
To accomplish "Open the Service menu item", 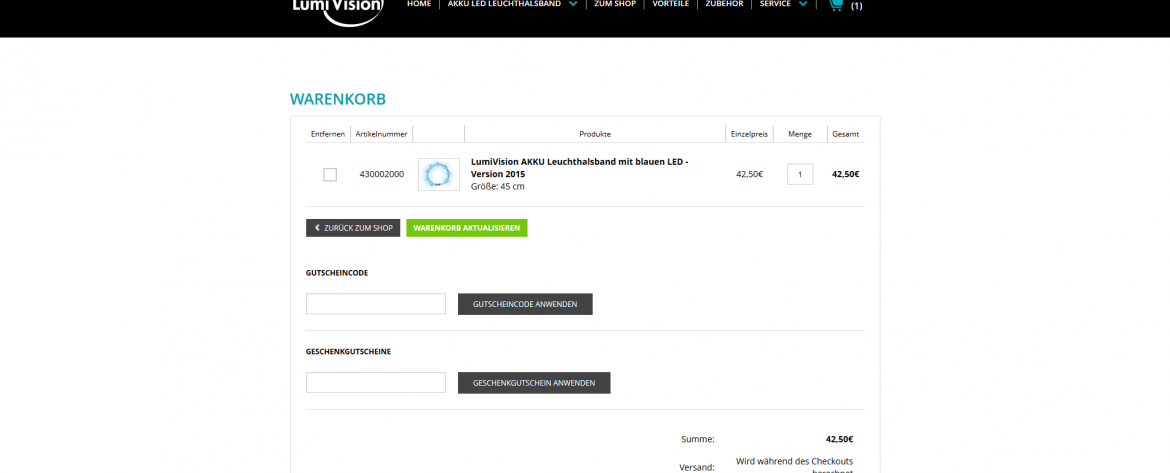I will 775,4.
